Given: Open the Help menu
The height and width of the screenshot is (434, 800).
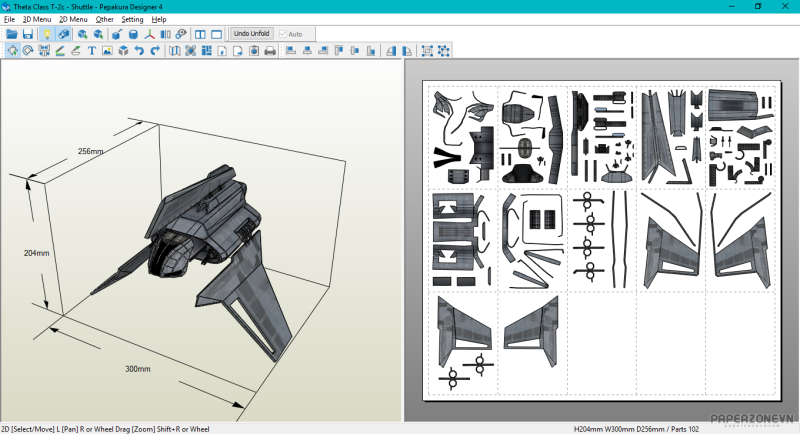Looking at the screenshot, I should point(159,19).
